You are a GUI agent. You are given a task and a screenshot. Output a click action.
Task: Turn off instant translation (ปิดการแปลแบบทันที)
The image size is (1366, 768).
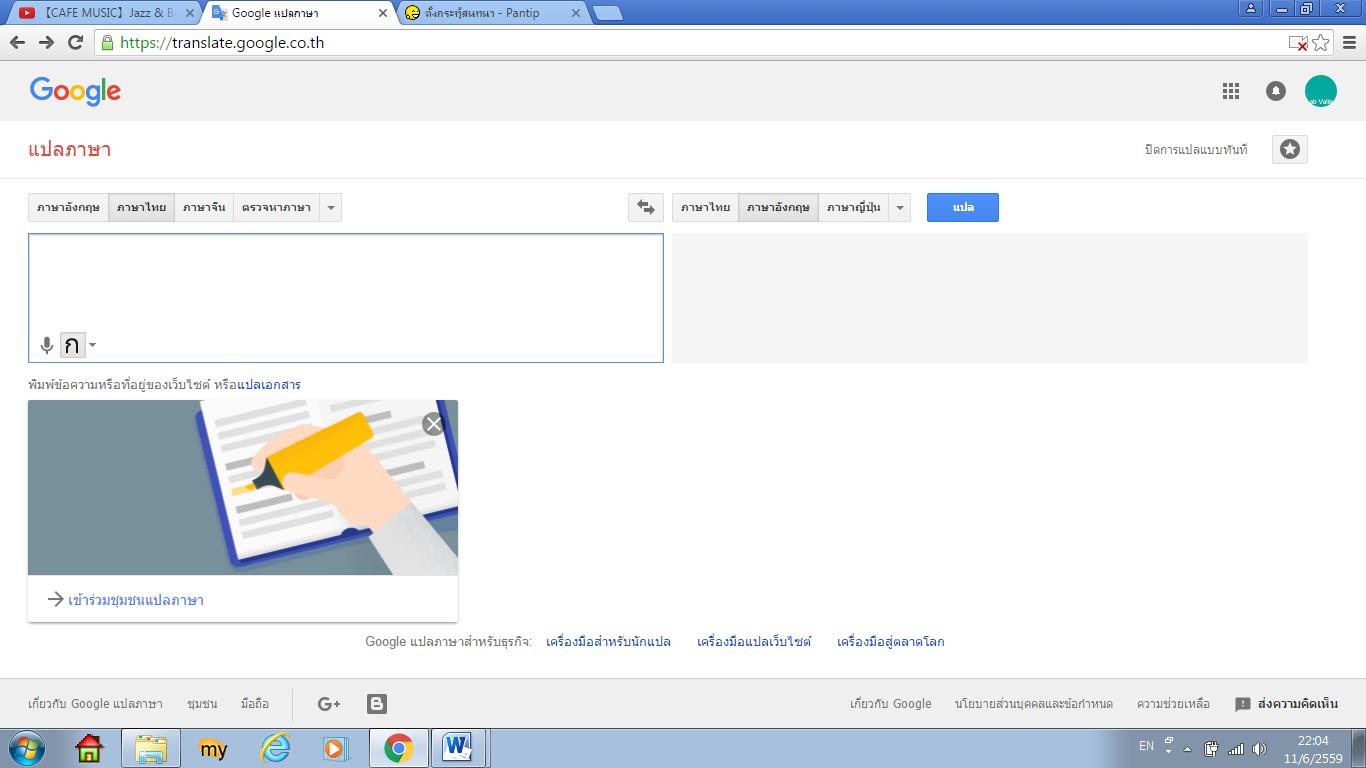(1196, 150)
